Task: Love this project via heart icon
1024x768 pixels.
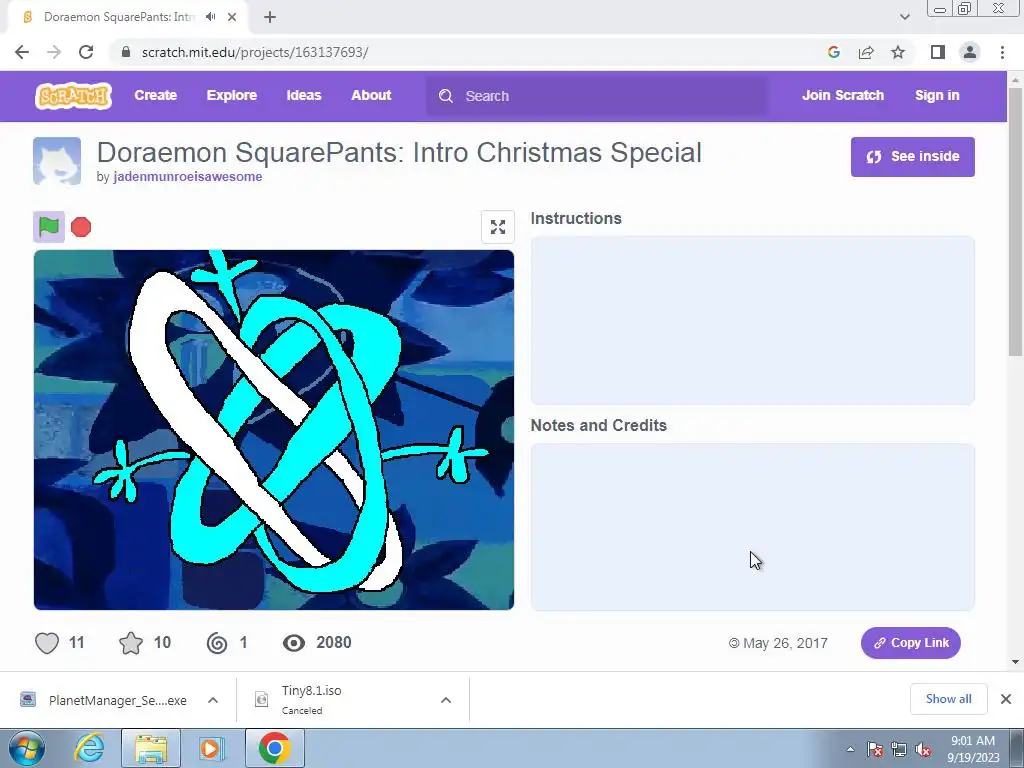Action: [47, 643]
